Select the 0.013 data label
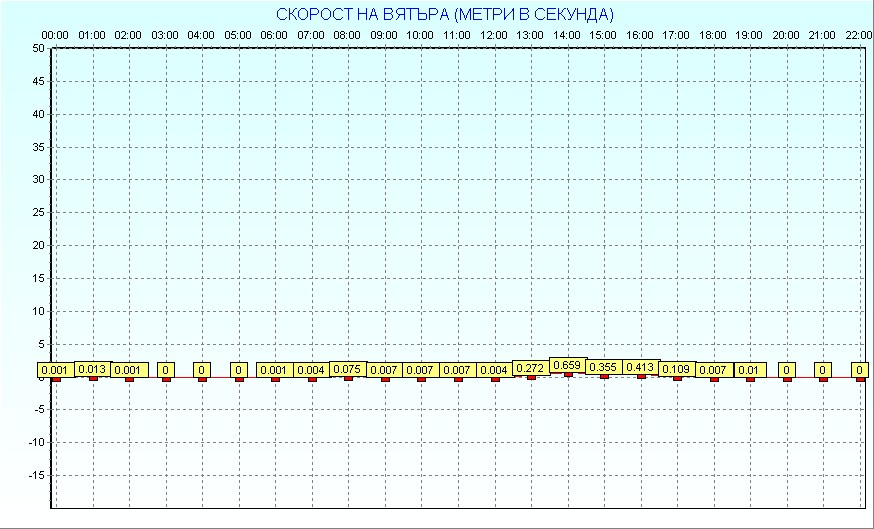Screen dimensions: 874x529 (92, 369)
